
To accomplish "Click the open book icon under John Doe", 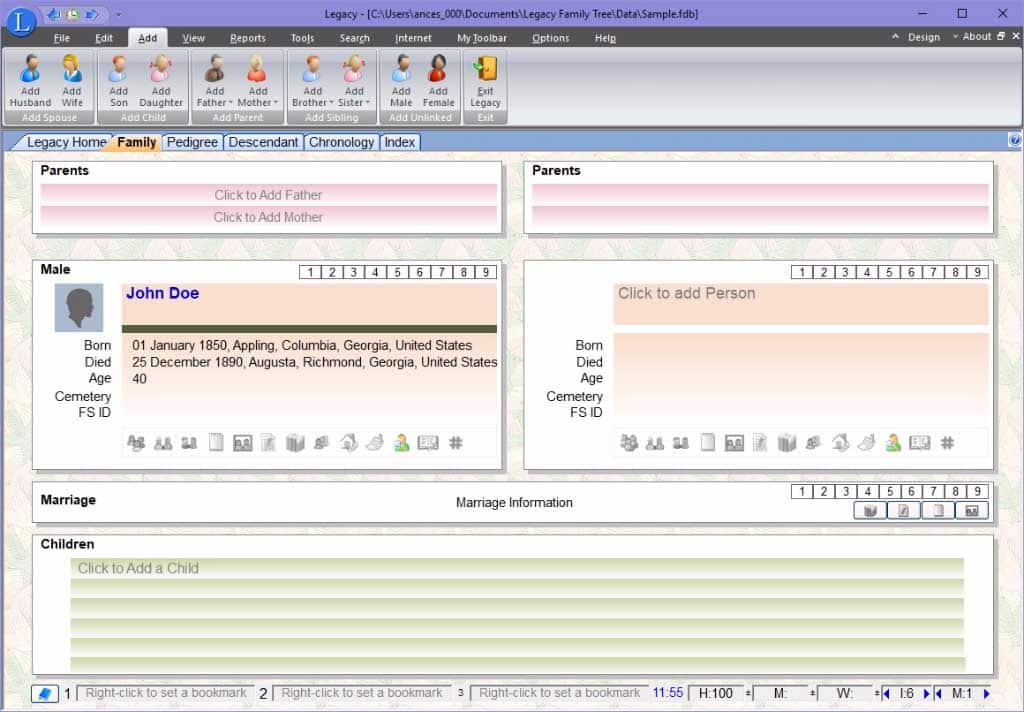I will tap(428, 443).
